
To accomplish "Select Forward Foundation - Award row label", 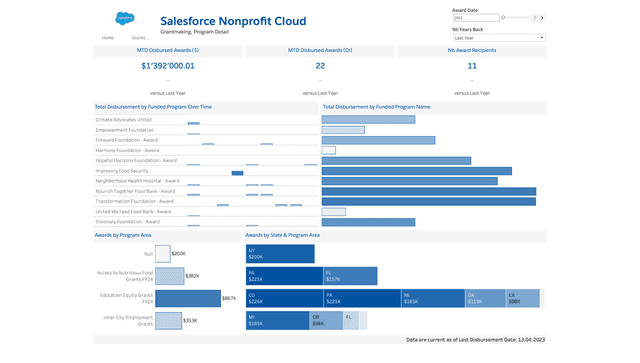I will [127, 140].
